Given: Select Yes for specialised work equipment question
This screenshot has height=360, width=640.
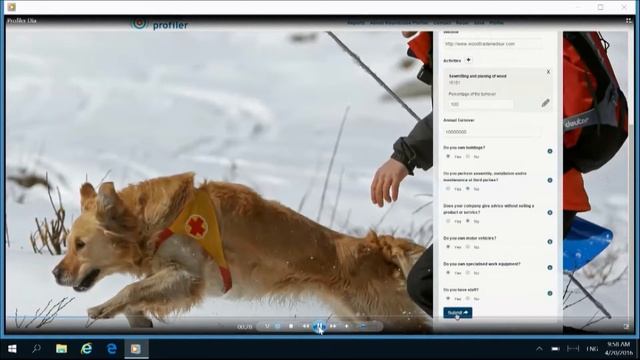Looking at the screenshot, I should tap(448, 272).
